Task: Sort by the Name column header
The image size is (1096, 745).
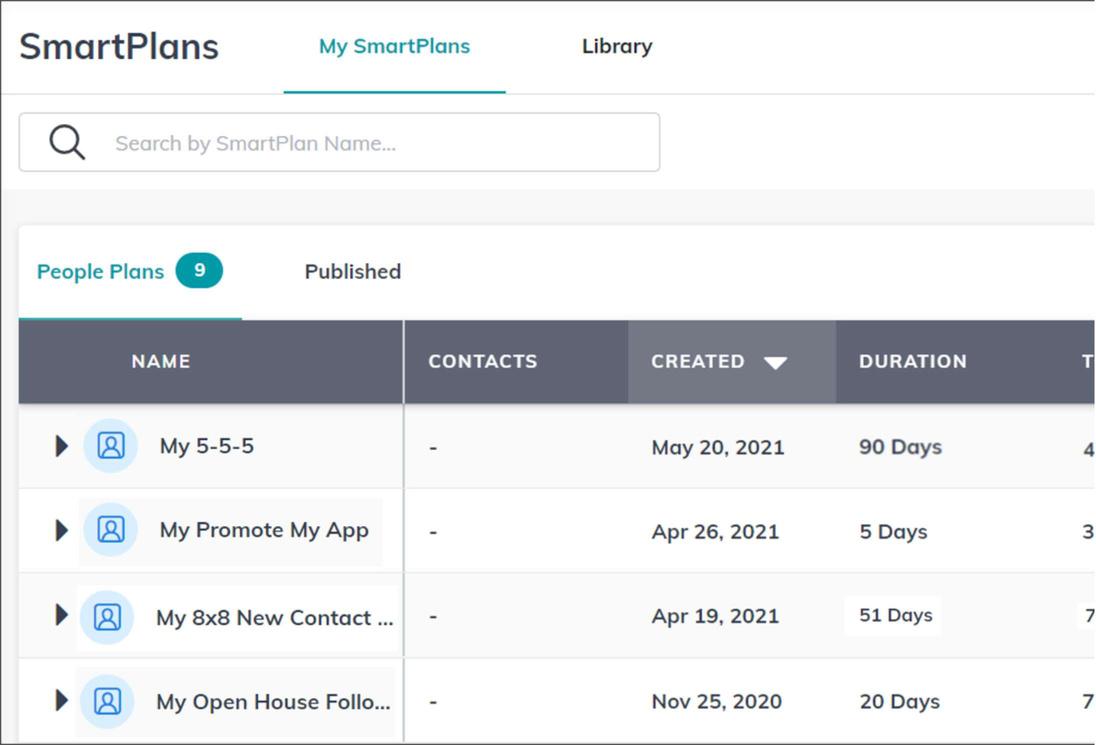Action: tap(161, 362)
